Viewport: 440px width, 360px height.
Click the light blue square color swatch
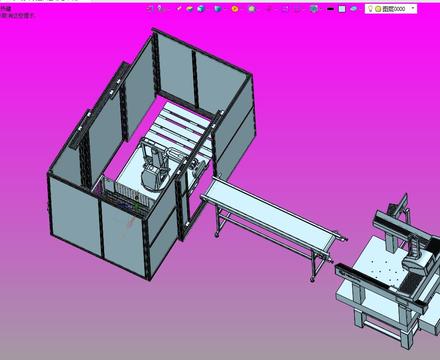click(x=342, y=9)
